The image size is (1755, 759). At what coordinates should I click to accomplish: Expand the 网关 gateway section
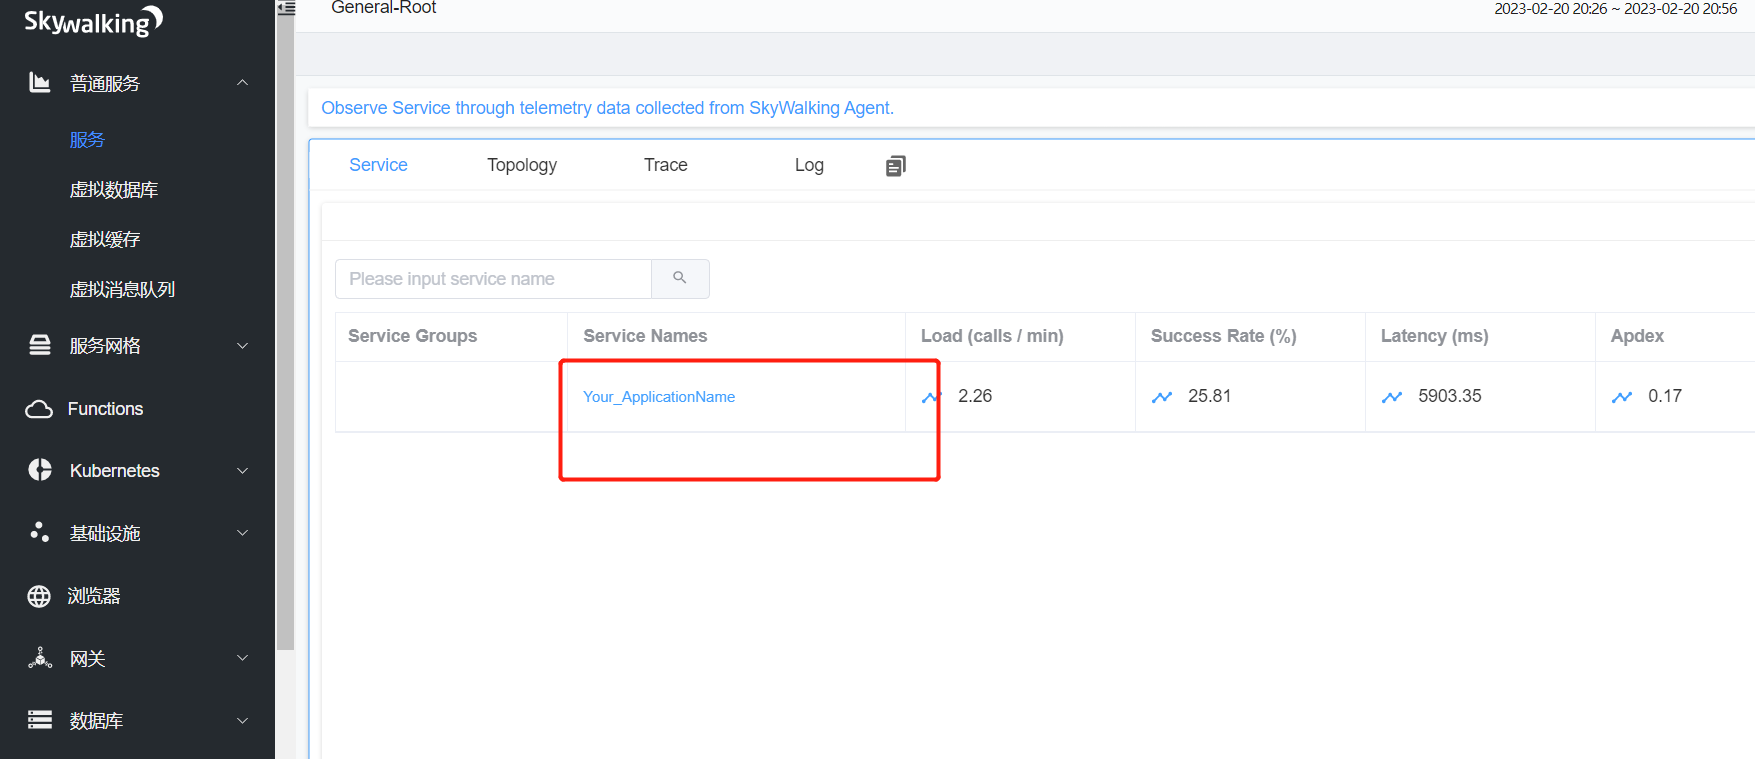242,658
